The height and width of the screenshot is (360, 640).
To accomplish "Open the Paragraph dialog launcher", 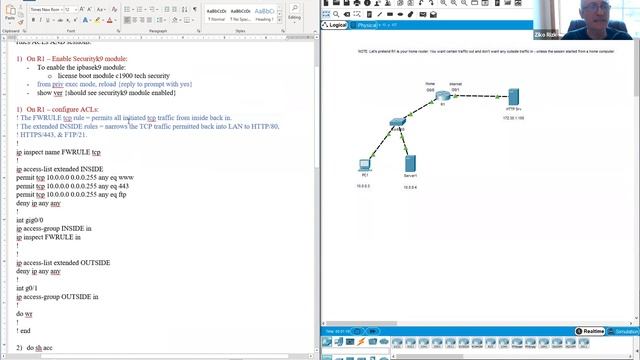I will (x=198, y=31).
